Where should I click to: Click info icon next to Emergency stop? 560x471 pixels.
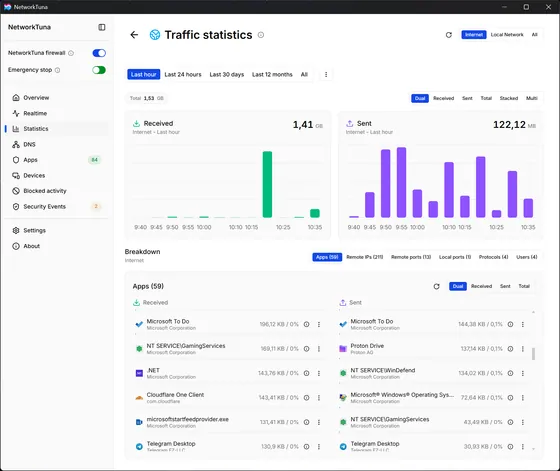(x=58, y=70)
